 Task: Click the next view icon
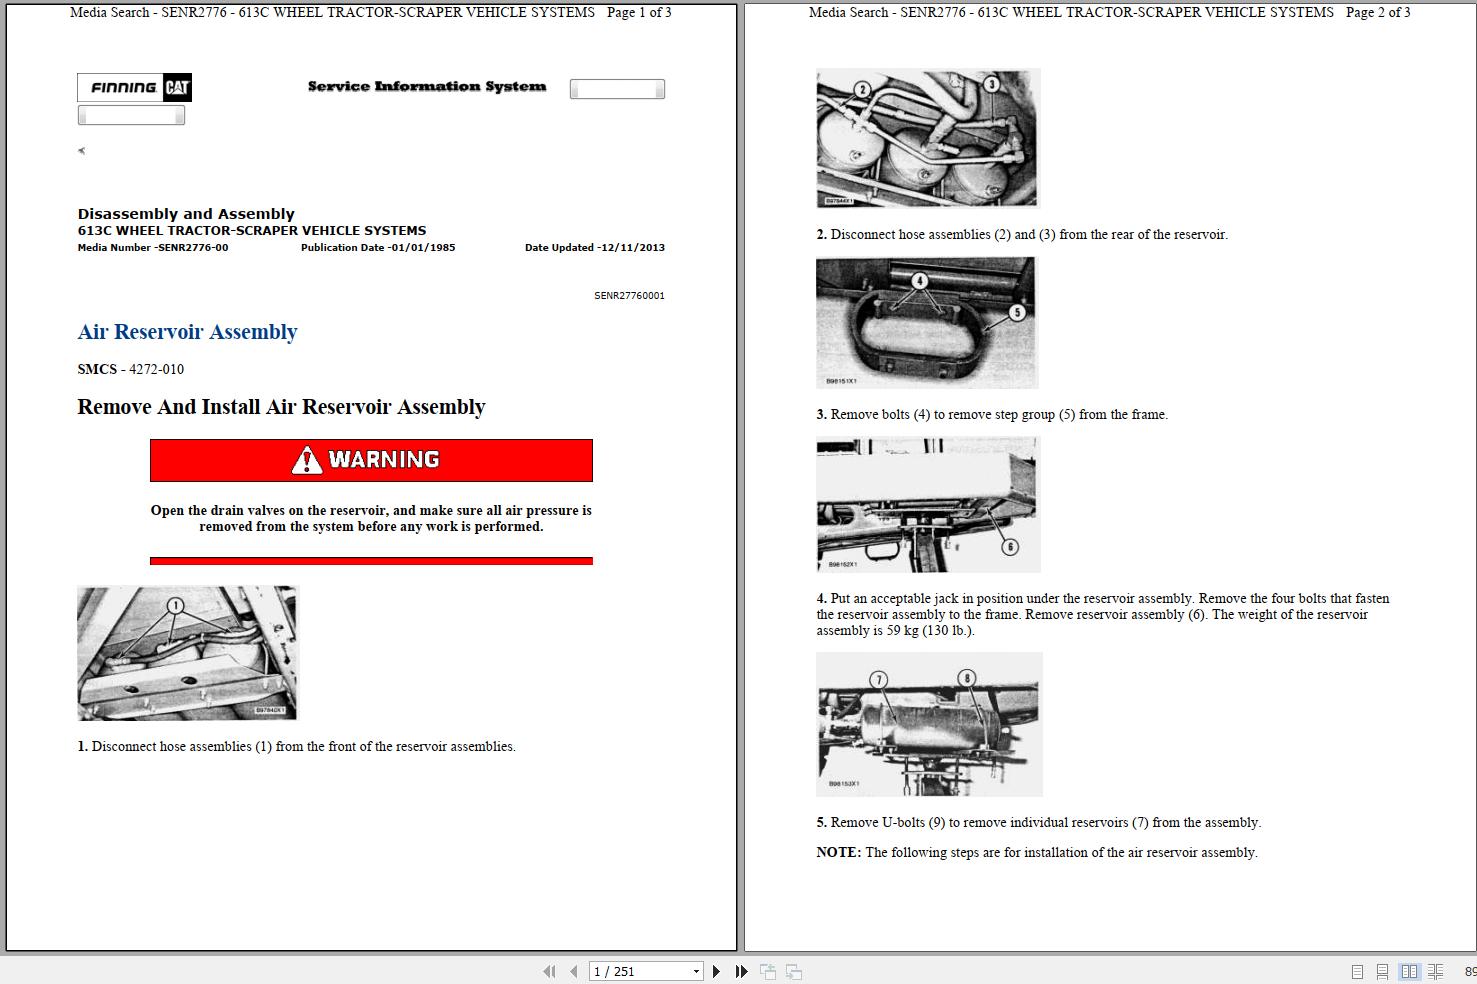coord(793,971)
